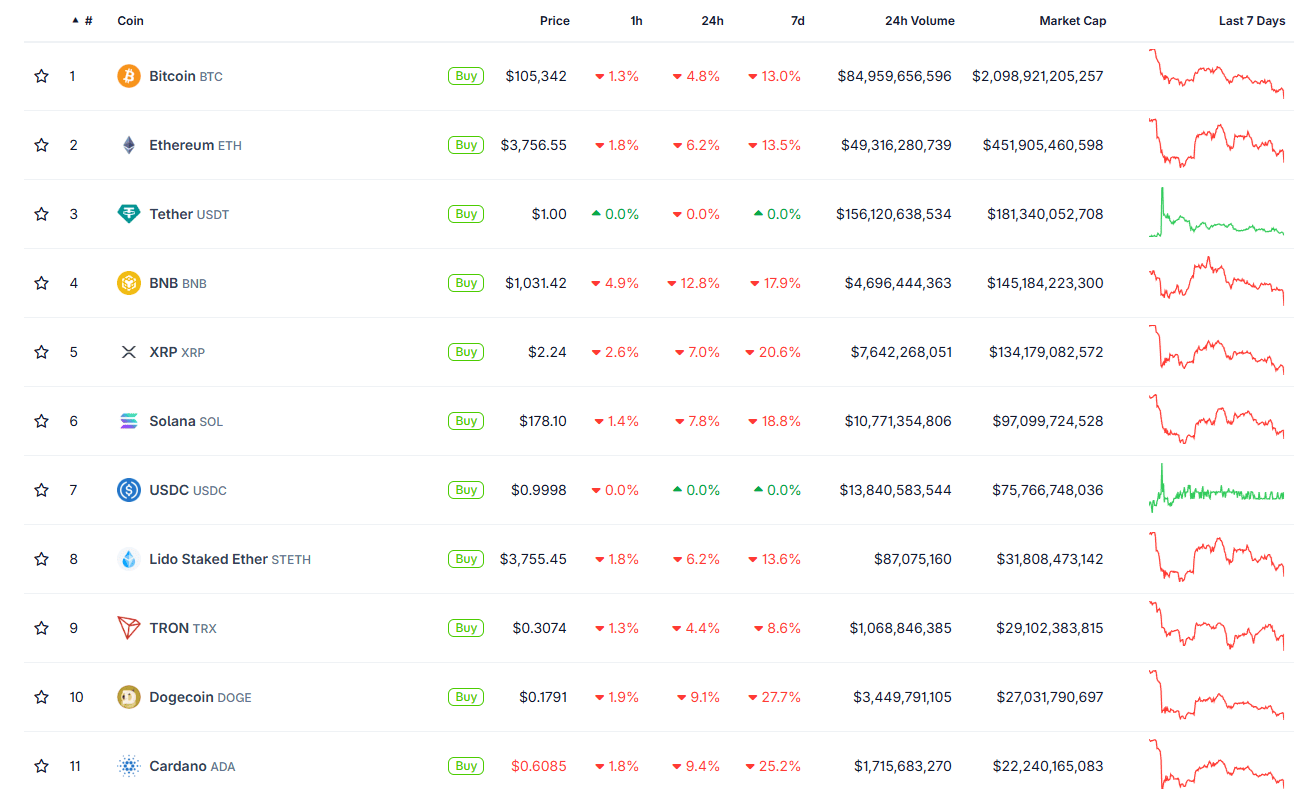Click the Buy button for Bitcoin

click(465, 75)
